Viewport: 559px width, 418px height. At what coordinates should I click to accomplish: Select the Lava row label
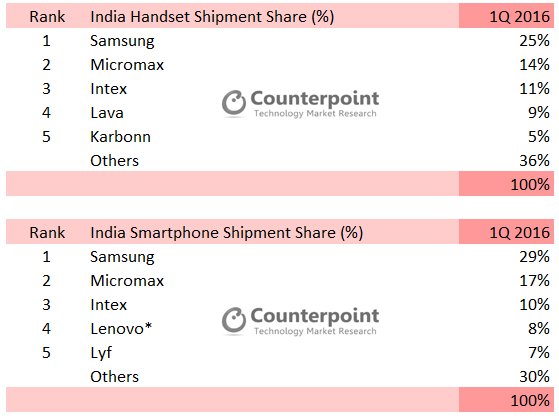click(x=107, y=113)
